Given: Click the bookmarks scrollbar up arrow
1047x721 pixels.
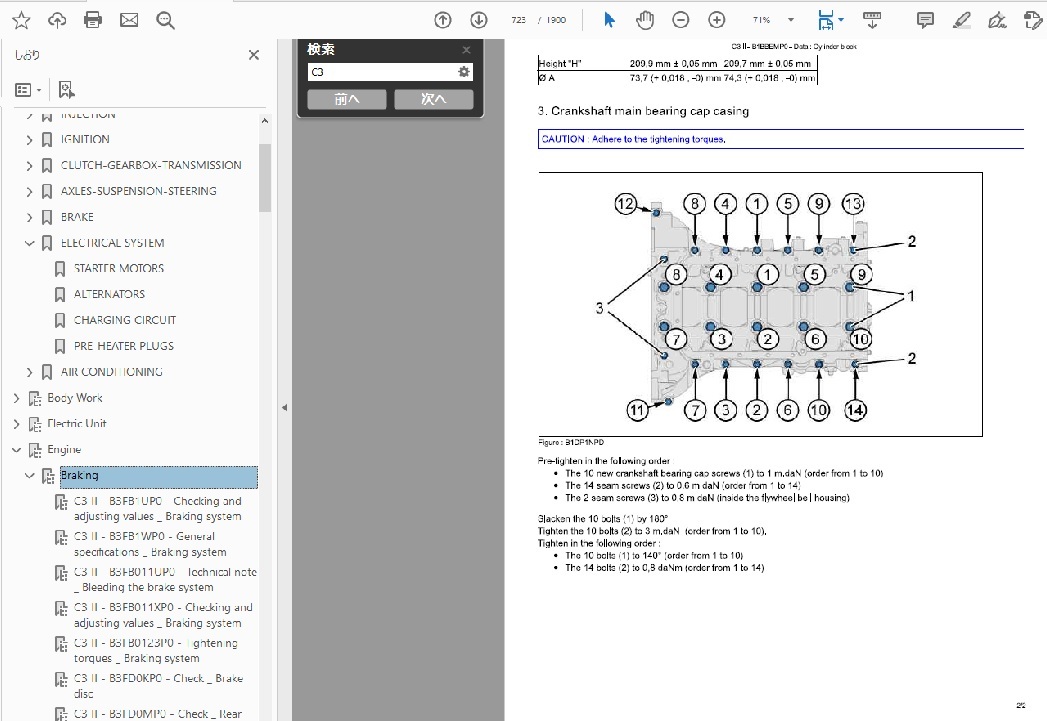Looking at the screenshot, I should [264, 121].
